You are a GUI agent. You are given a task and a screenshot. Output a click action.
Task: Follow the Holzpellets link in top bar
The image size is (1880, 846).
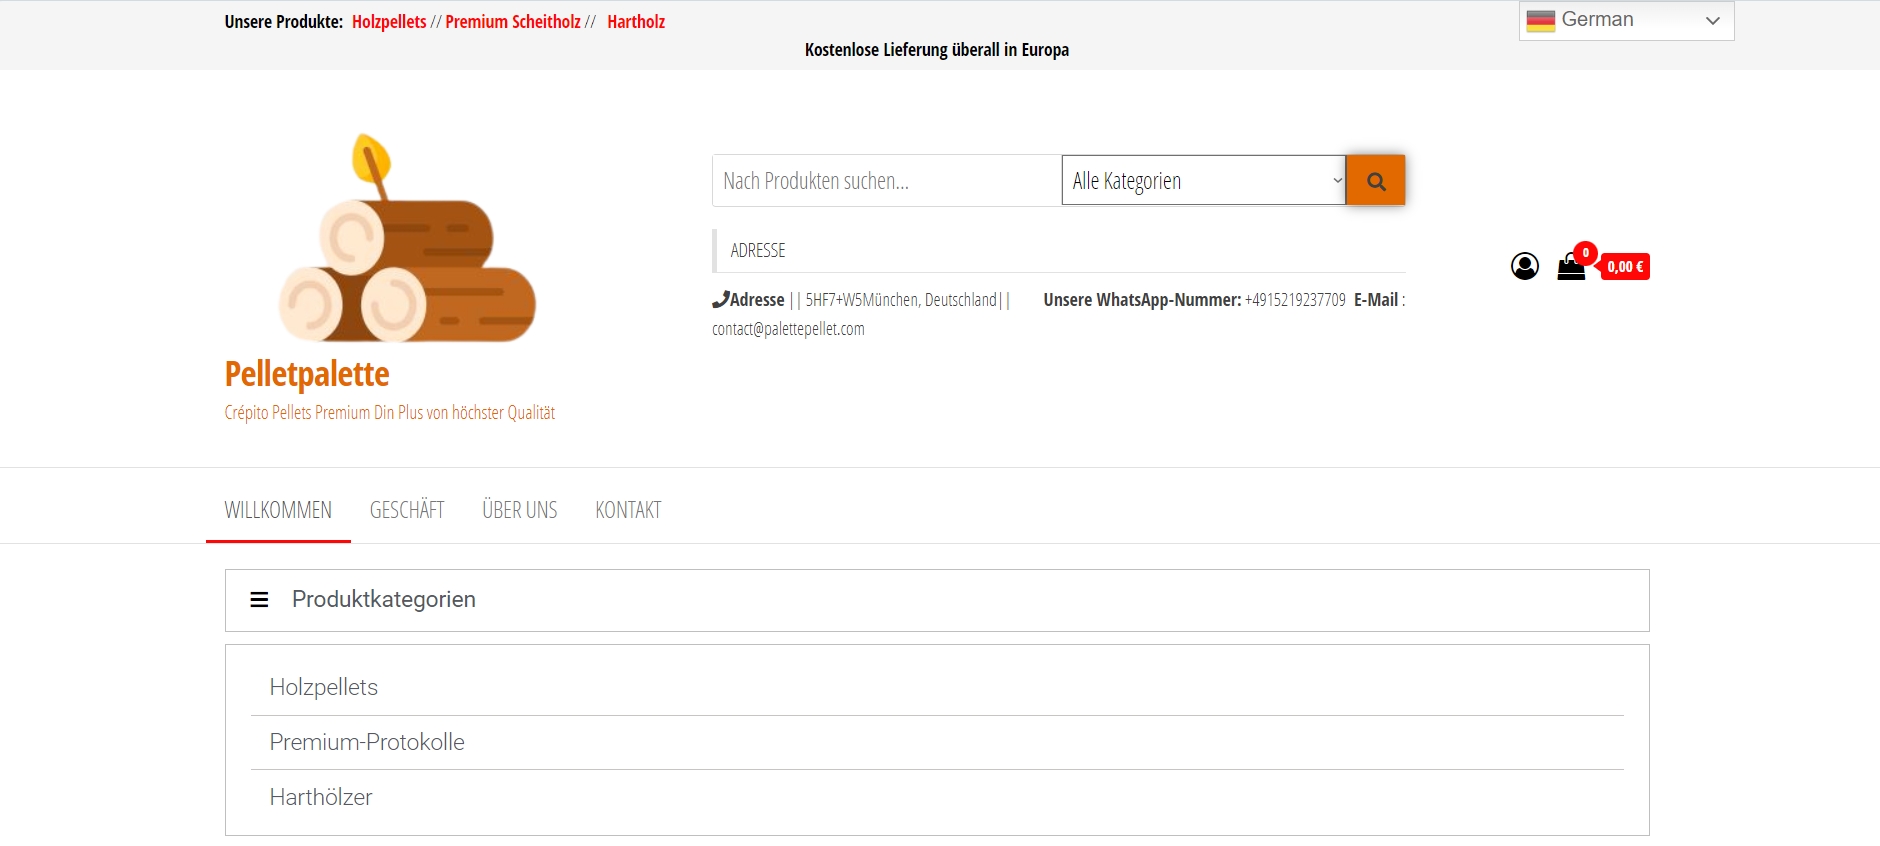(x=389, y=22)
